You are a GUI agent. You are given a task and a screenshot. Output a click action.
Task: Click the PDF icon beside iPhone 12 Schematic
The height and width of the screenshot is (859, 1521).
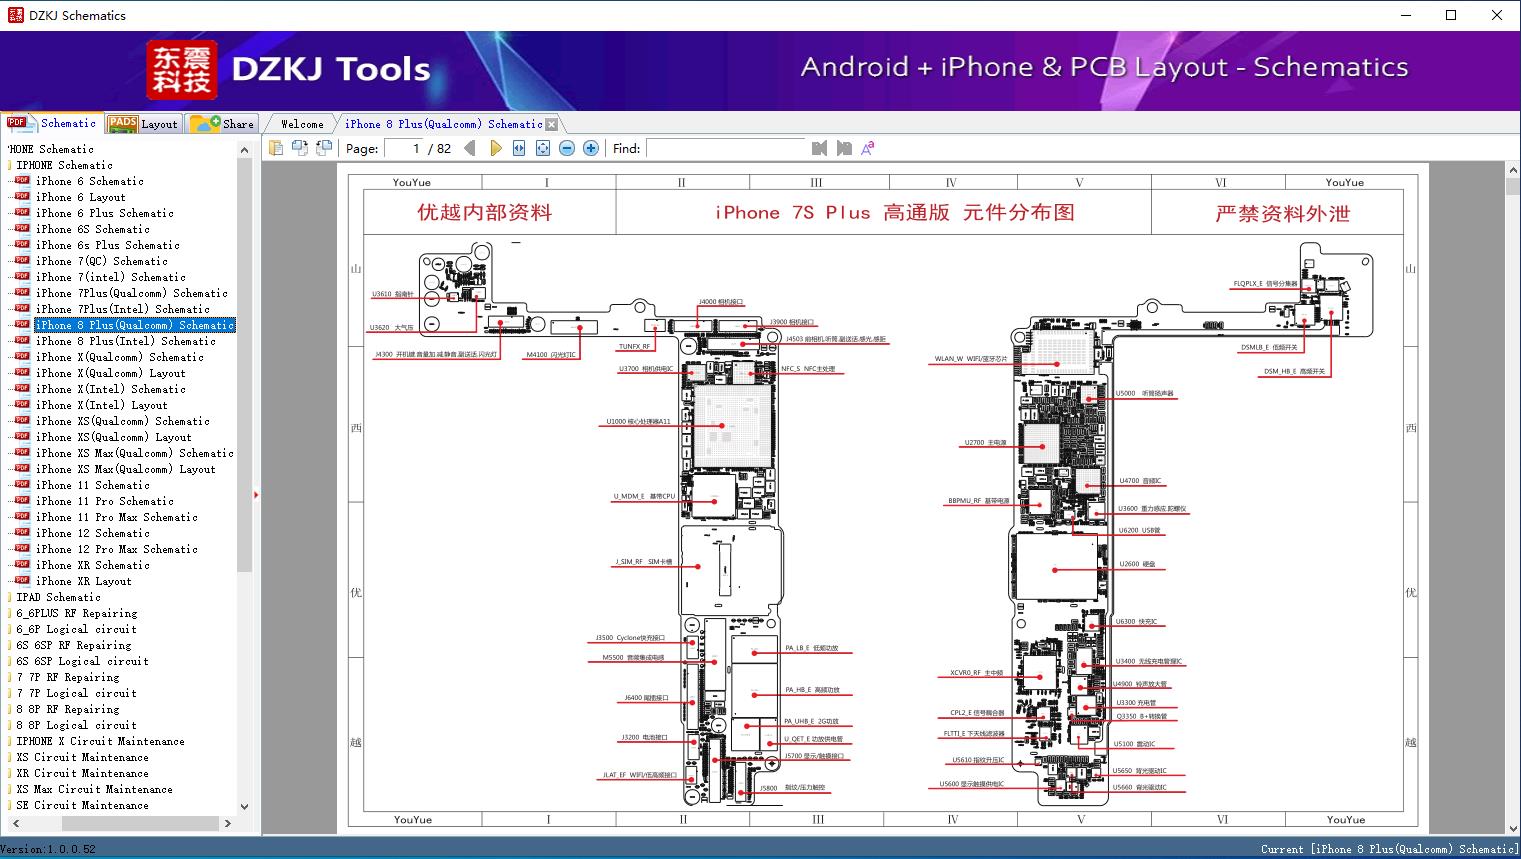[x=22, y=532]
